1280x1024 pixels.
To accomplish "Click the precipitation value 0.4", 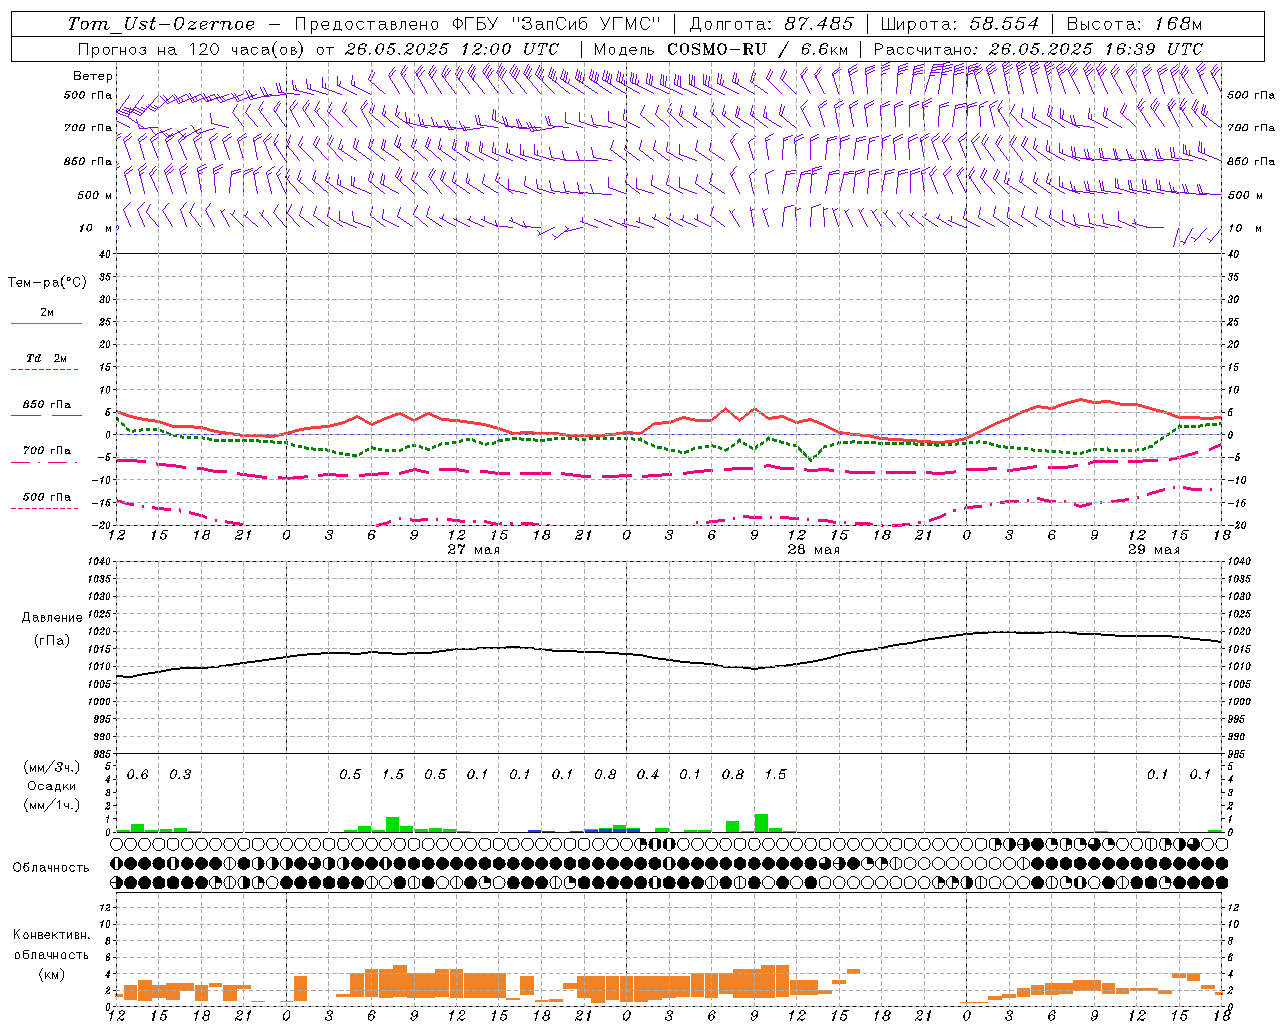I will tap(648, 774).
